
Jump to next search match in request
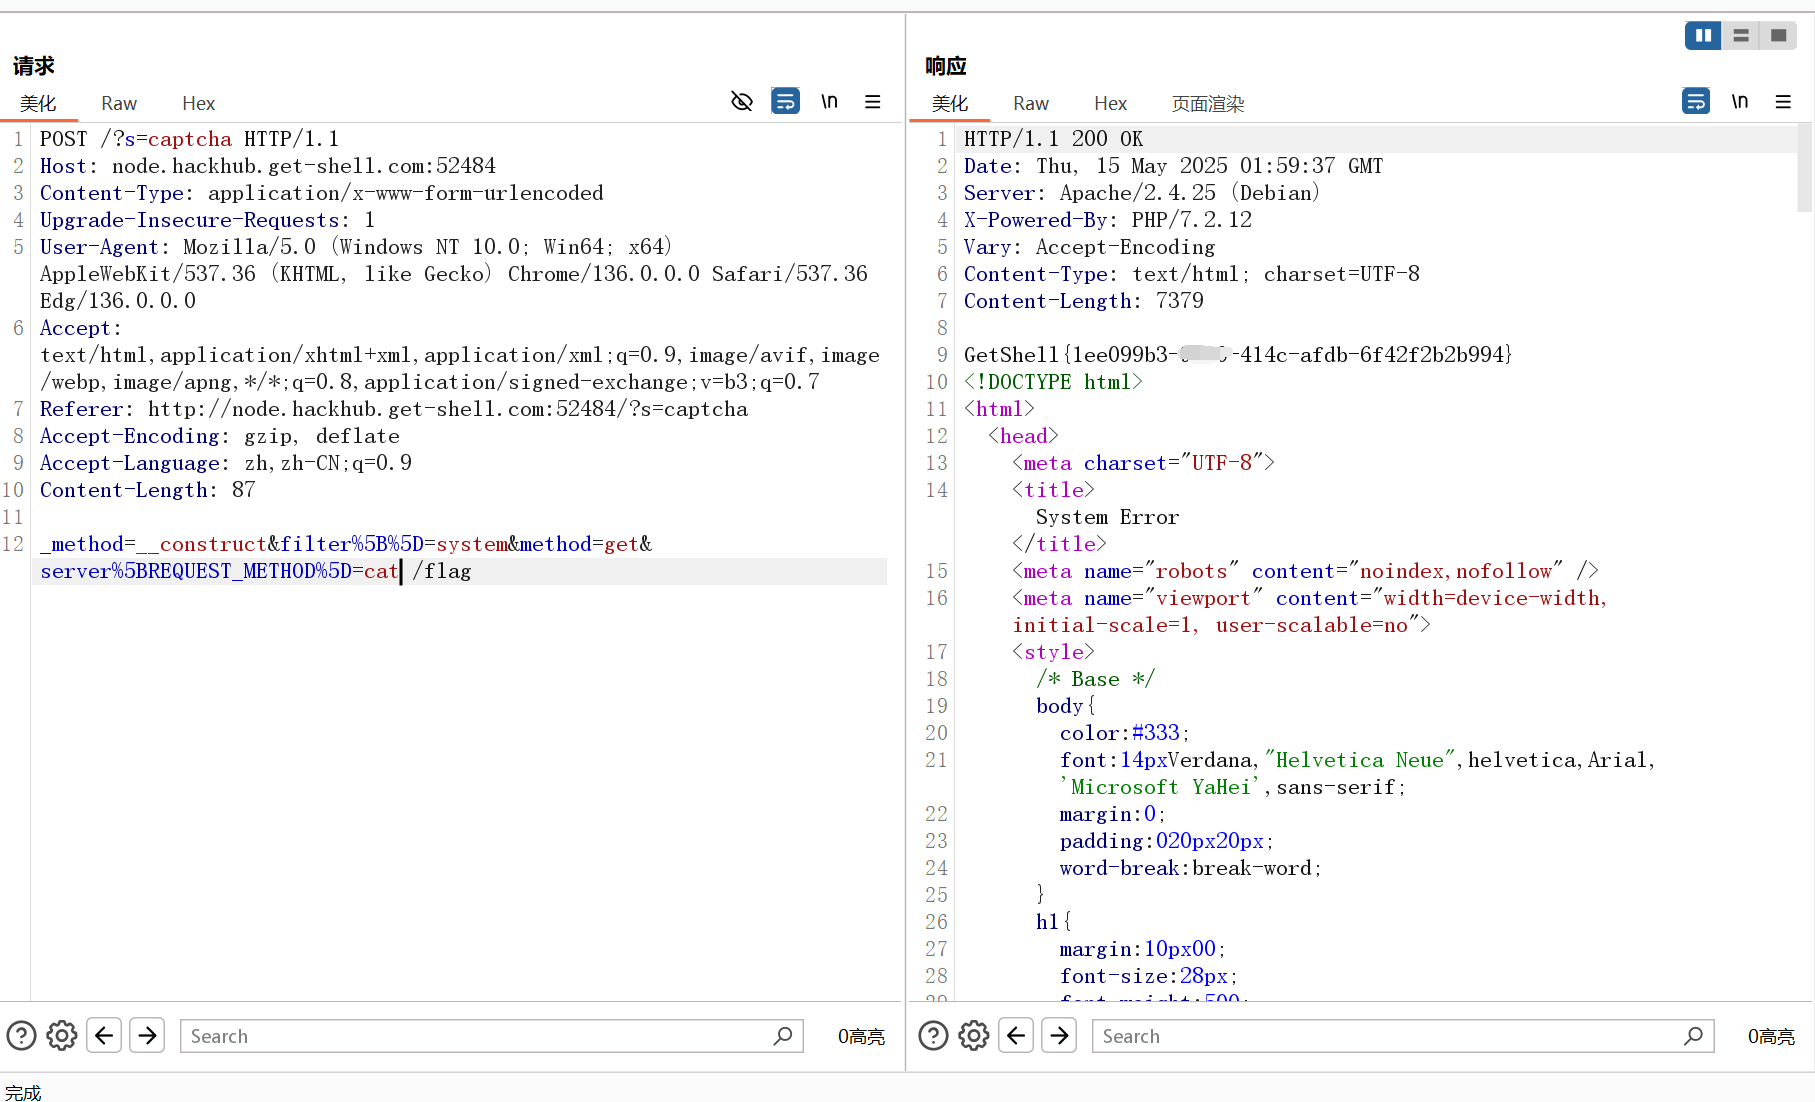[x=147, y=1035]
